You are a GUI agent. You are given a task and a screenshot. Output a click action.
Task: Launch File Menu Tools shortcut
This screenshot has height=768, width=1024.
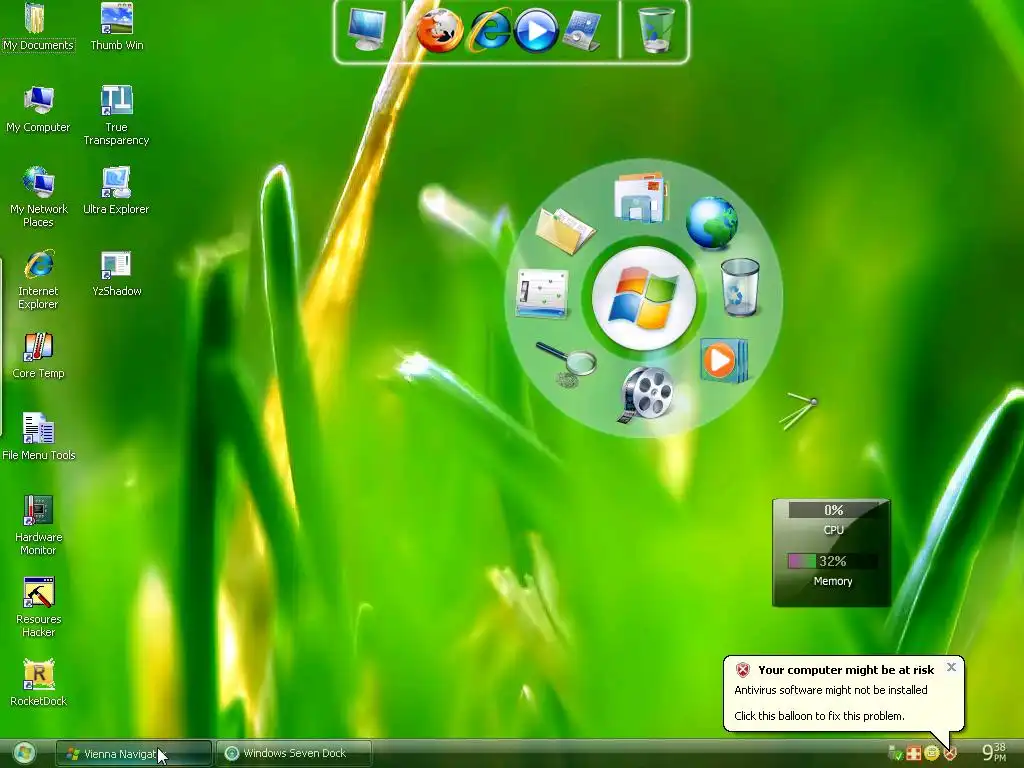(x=38, y=437)
